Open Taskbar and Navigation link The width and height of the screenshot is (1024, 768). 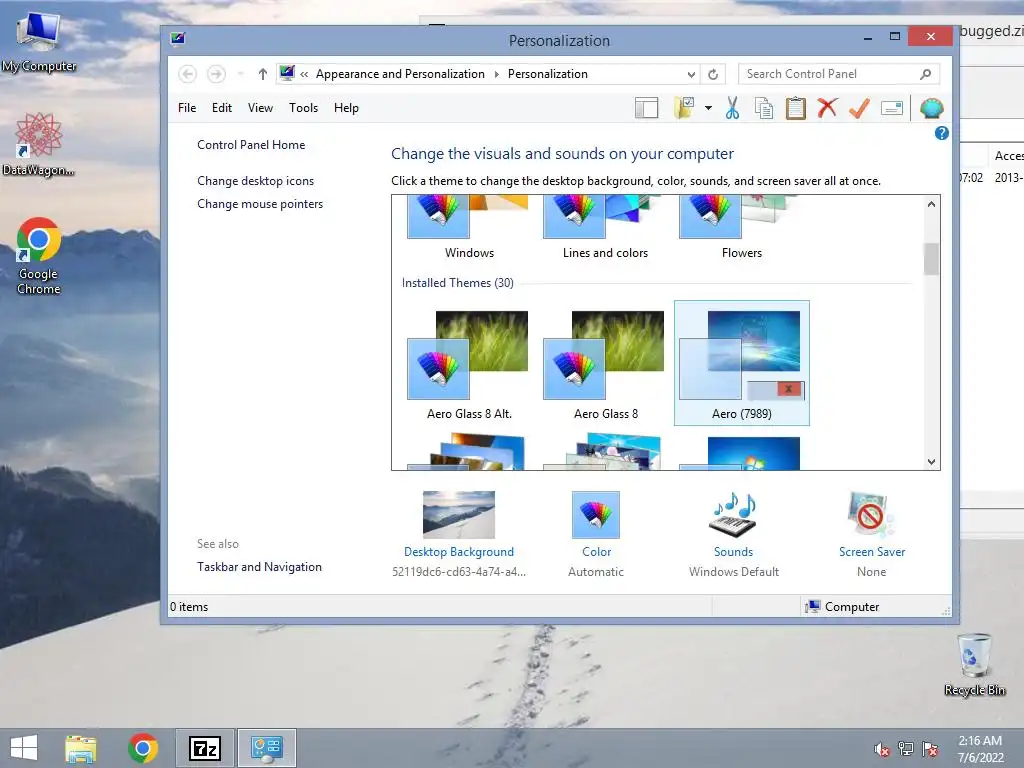point(259,567)
